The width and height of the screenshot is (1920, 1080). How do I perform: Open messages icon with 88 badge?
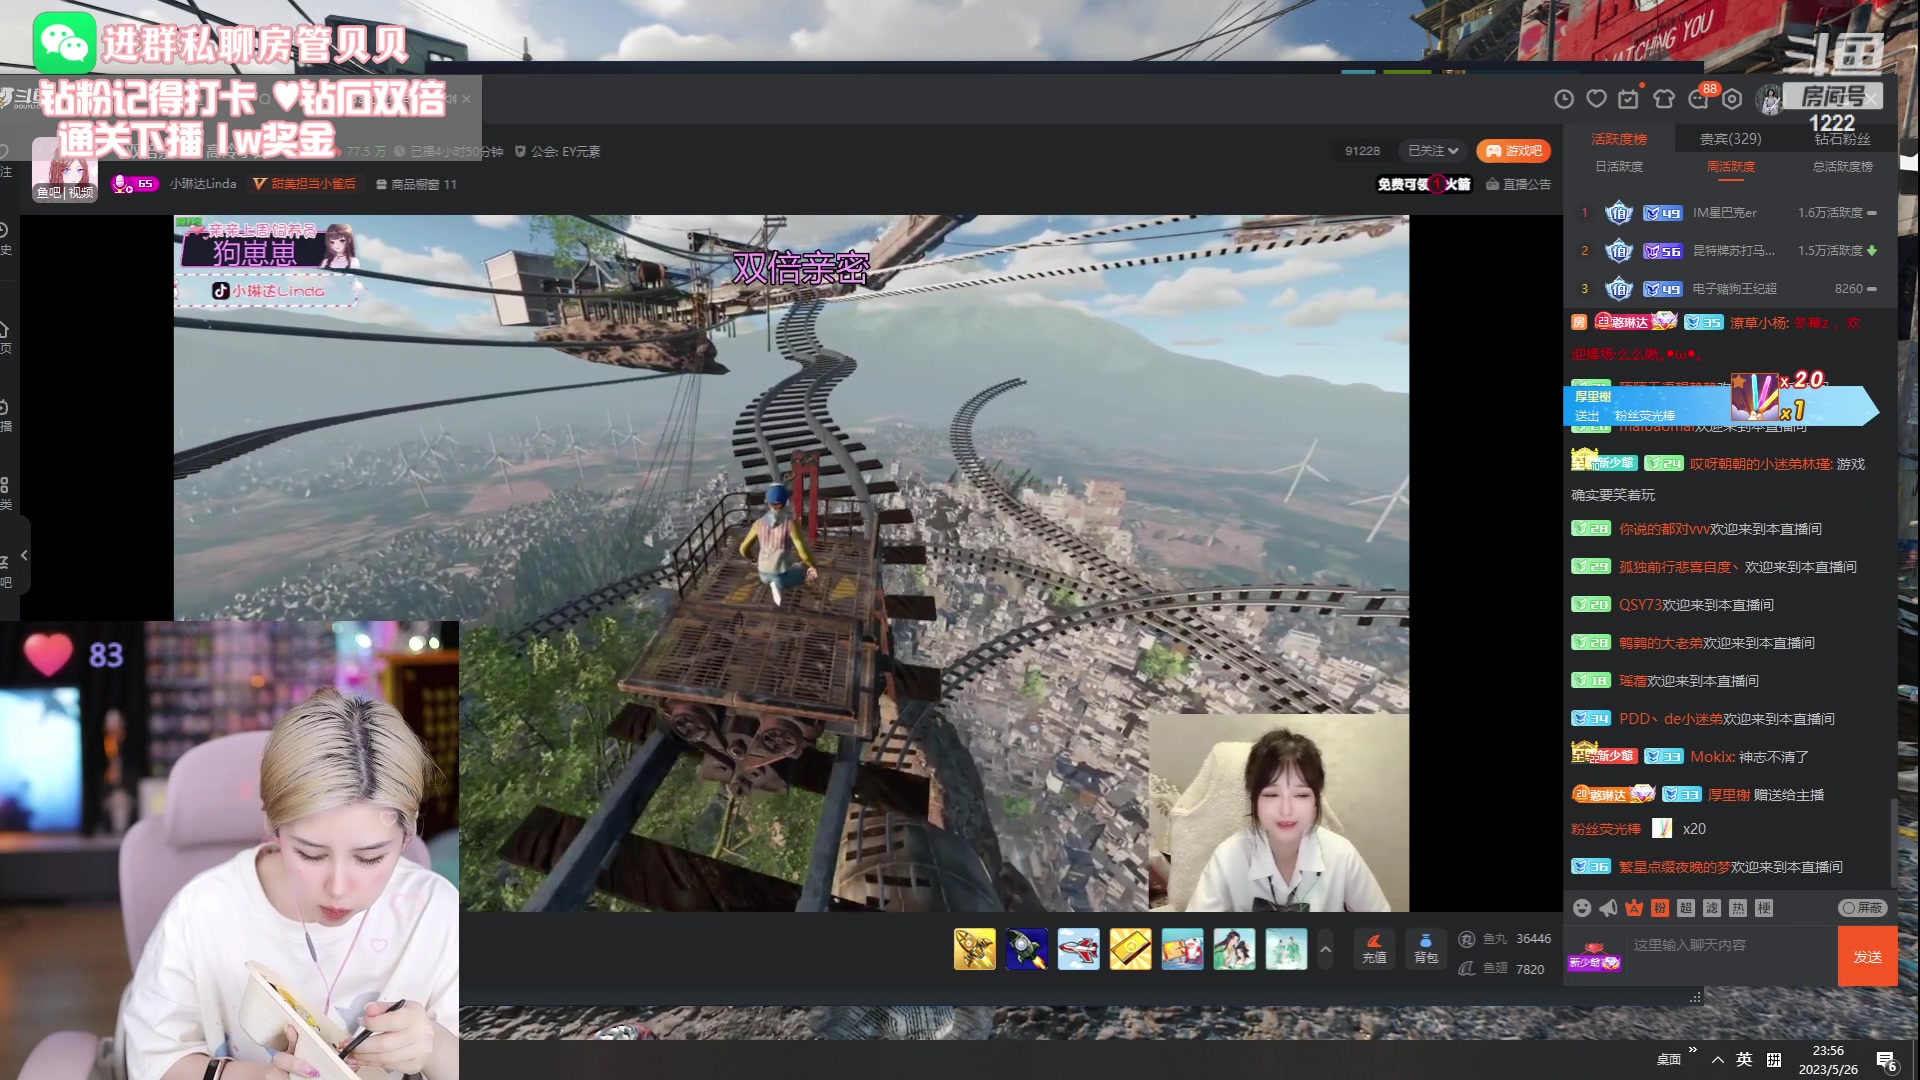coord(1699,98)
